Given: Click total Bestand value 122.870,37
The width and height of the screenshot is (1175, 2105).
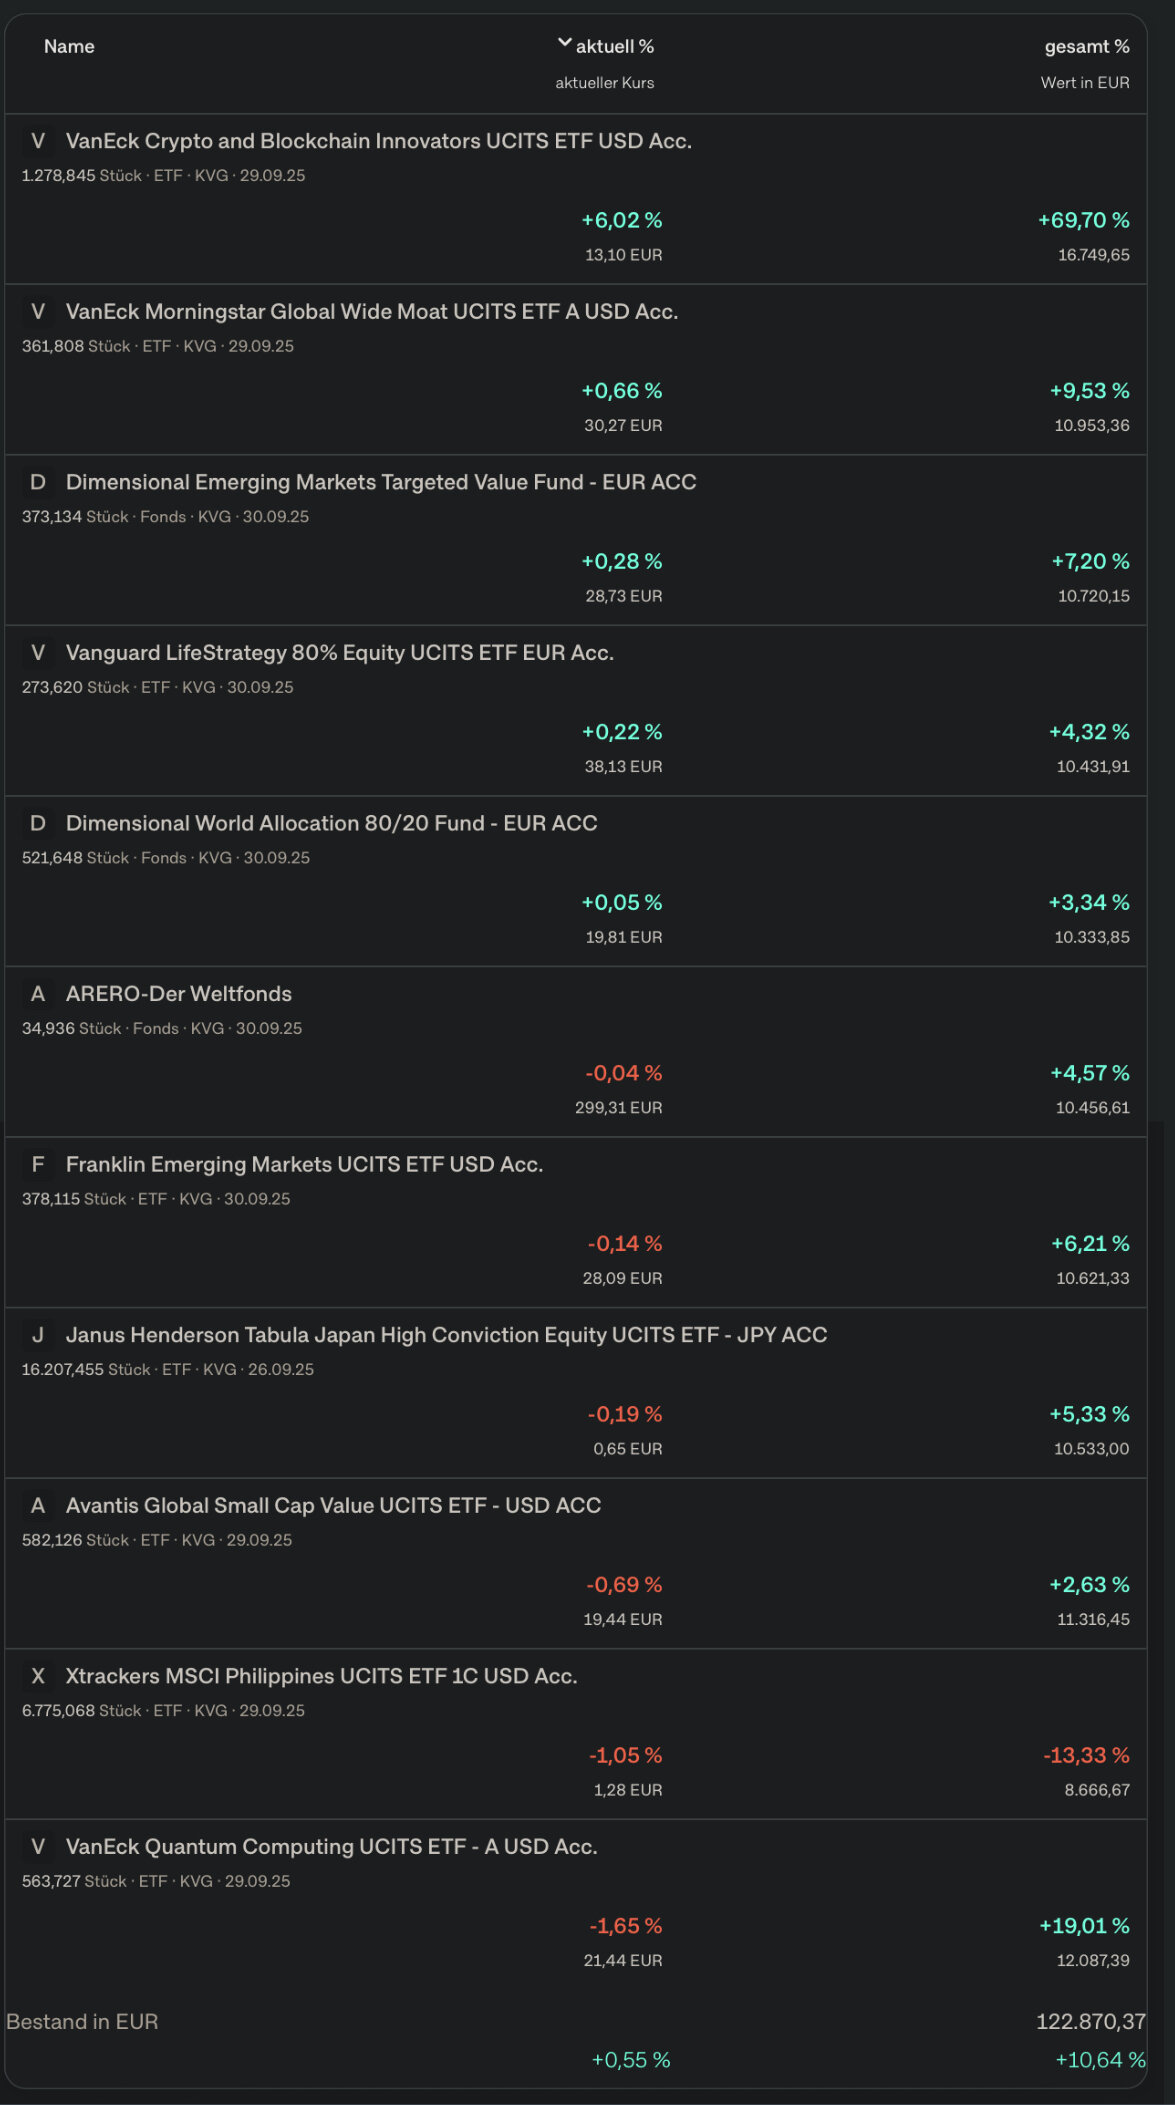Looking at the screenshot, I should click(x=1090, y=2021).
